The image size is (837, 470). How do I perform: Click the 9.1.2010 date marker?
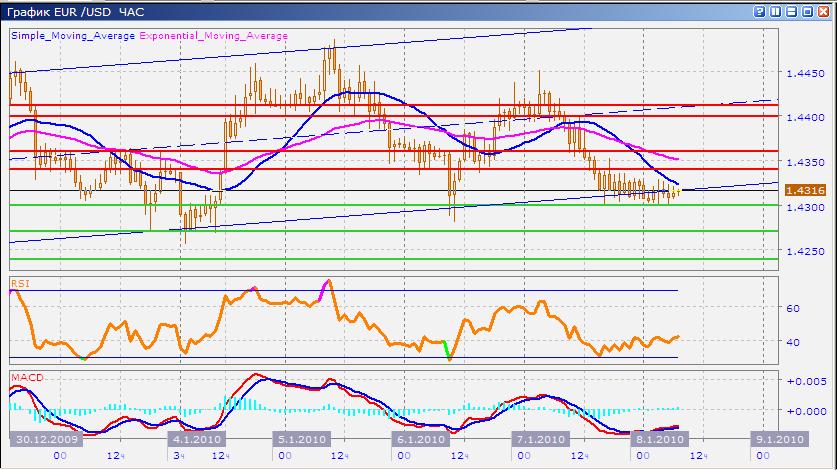point(778,439)
